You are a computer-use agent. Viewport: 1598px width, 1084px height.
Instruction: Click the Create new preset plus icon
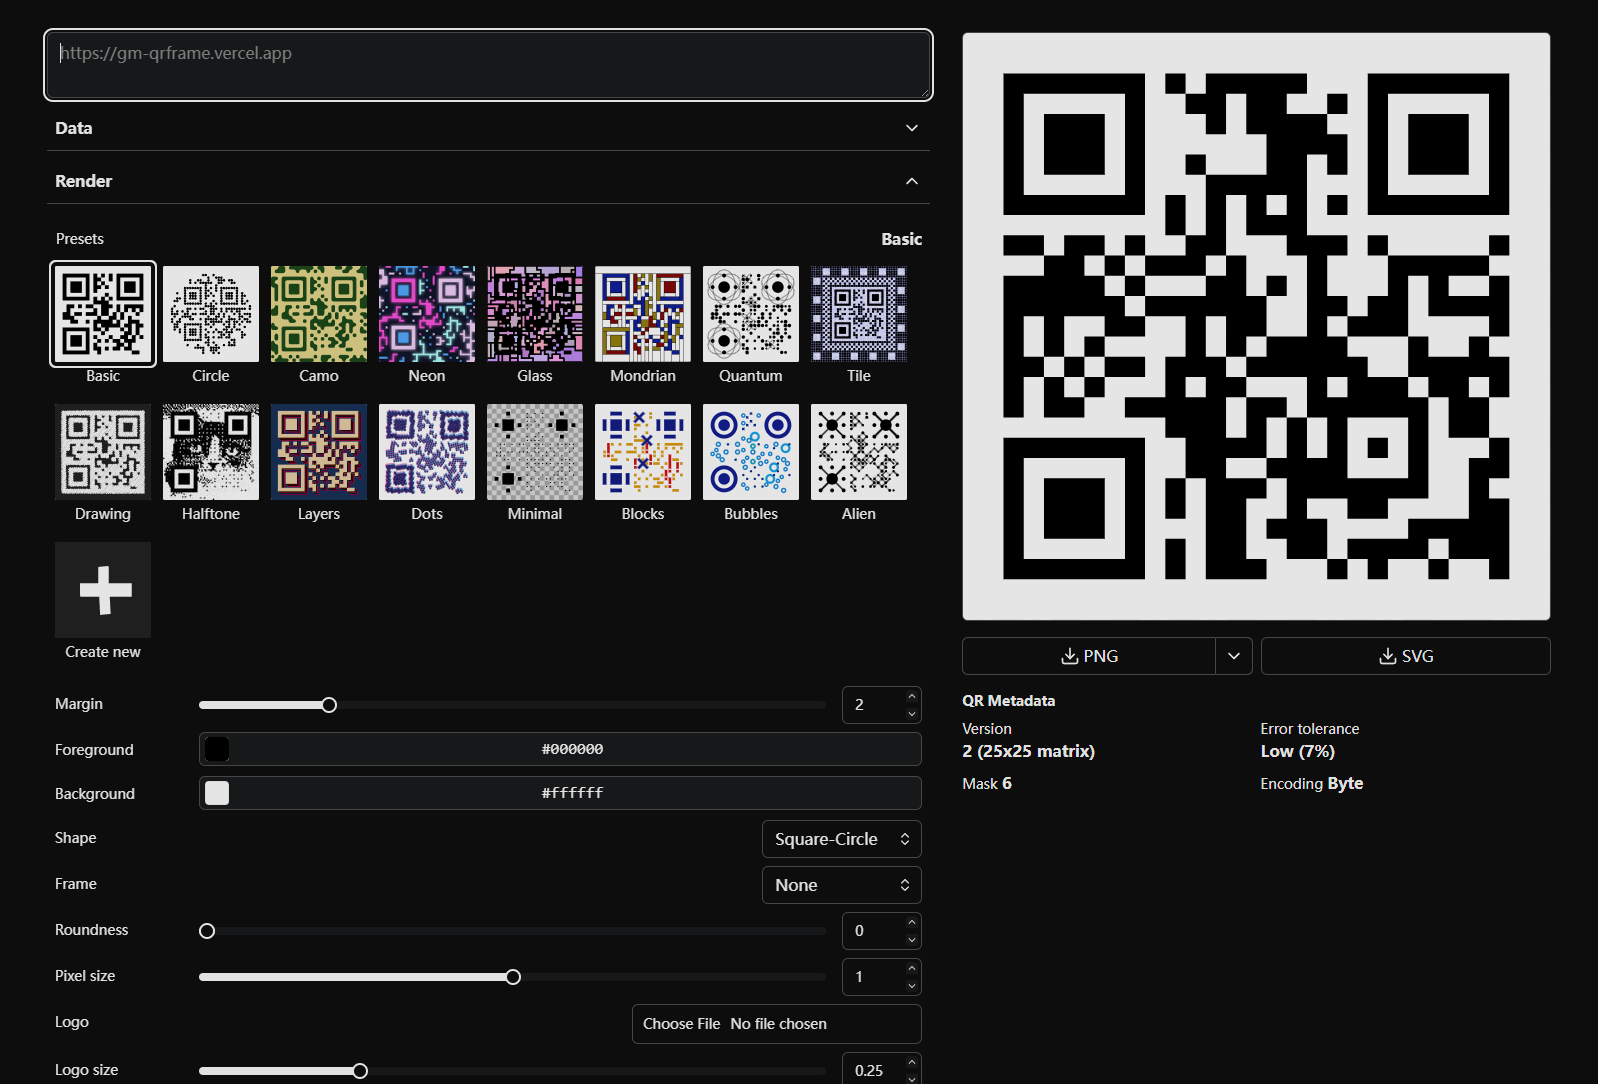click(x=103, y=590)
